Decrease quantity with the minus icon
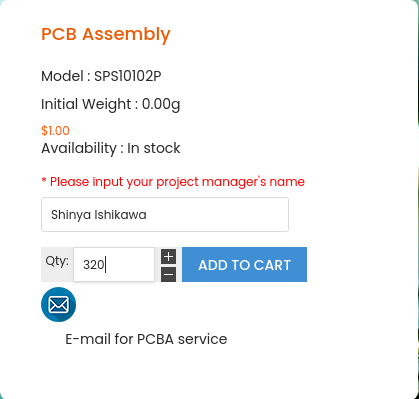Viewport: 419px width, 399px height. [168, 275]
